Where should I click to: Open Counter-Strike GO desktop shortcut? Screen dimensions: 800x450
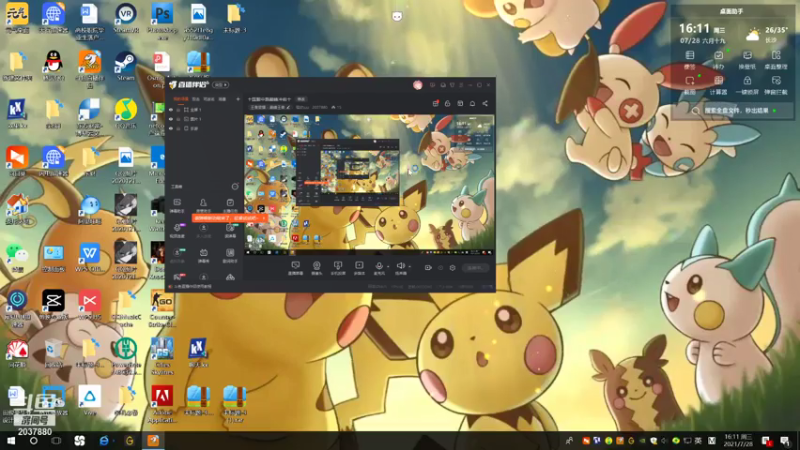click(x=162, y=308)
